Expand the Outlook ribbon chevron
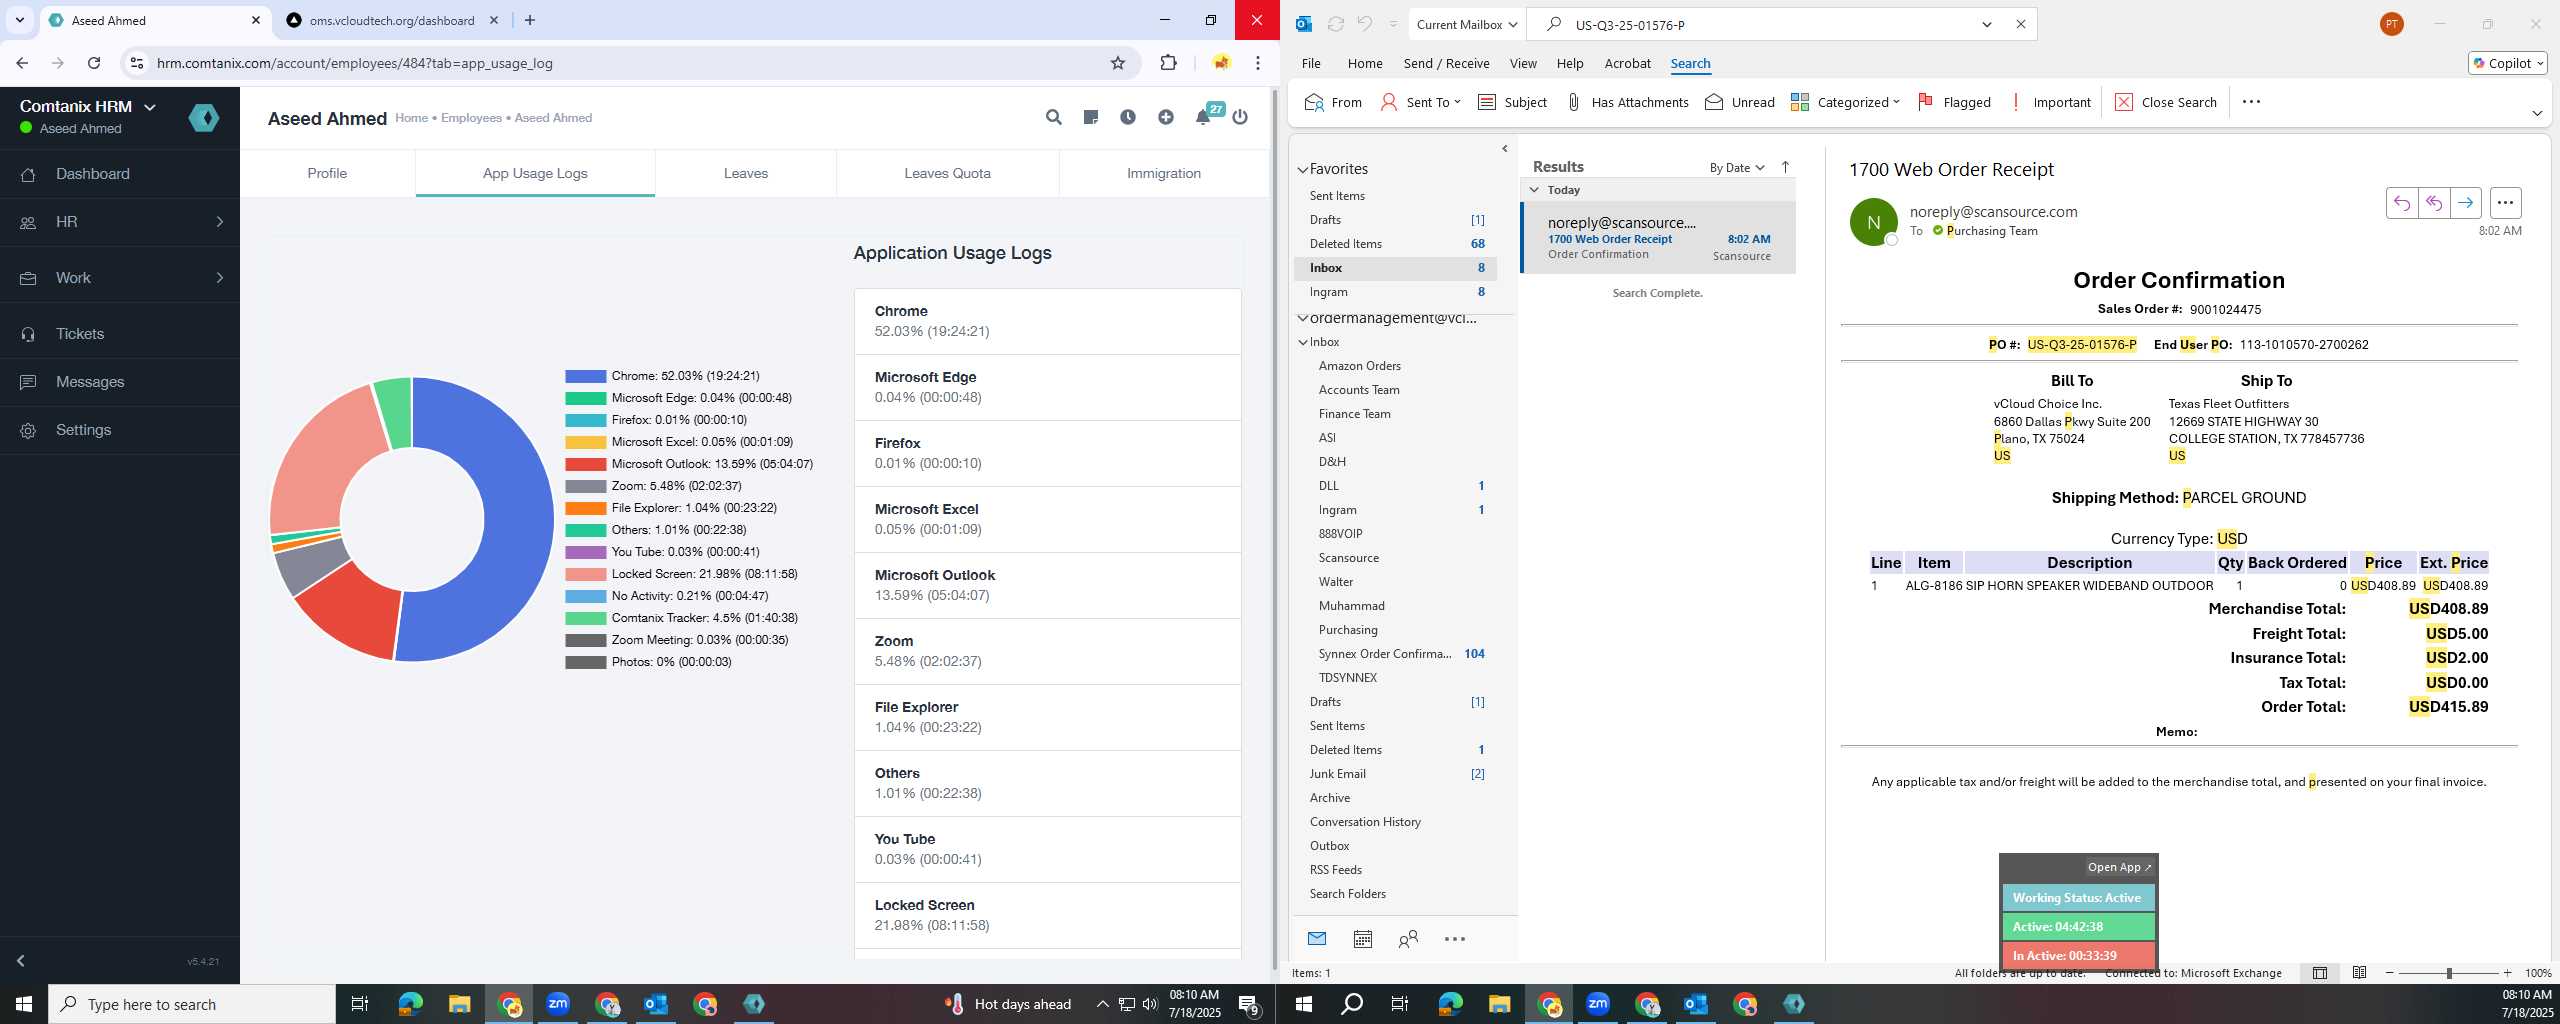Image resolution: width=2560 pixels, height=1024 pixels. (2537, 113)
